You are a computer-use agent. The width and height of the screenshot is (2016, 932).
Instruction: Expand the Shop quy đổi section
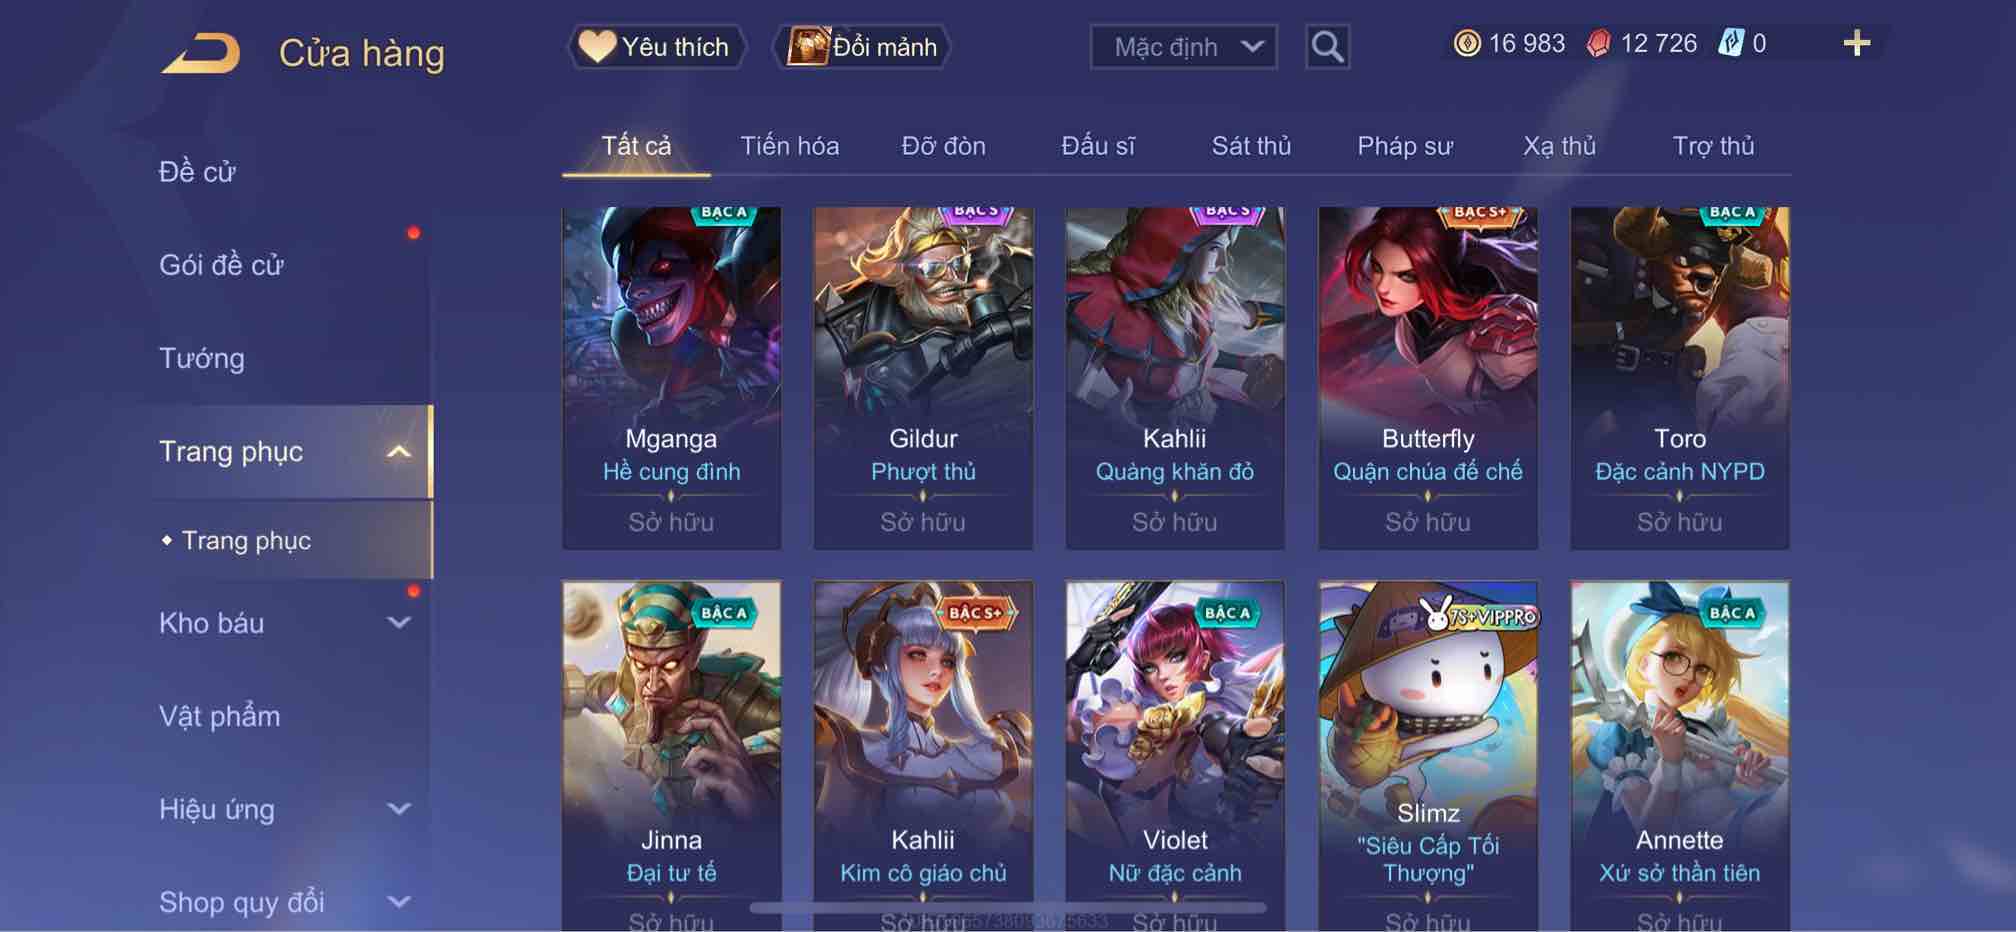398,902
